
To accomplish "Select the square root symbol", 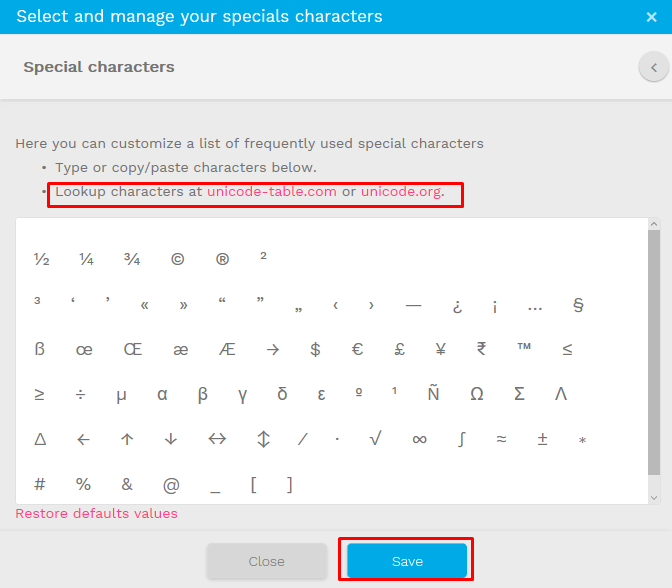I will (x=375, y=439).
